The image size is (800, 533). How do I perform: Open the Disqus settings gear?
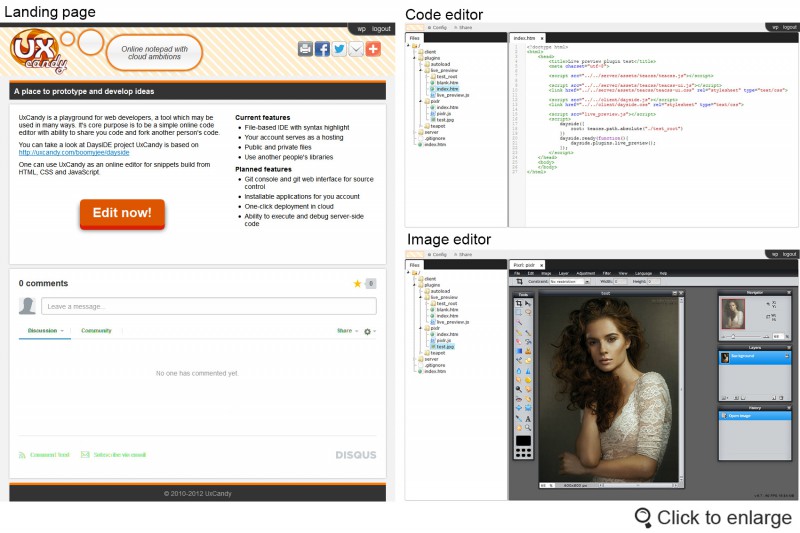point(367,331)
